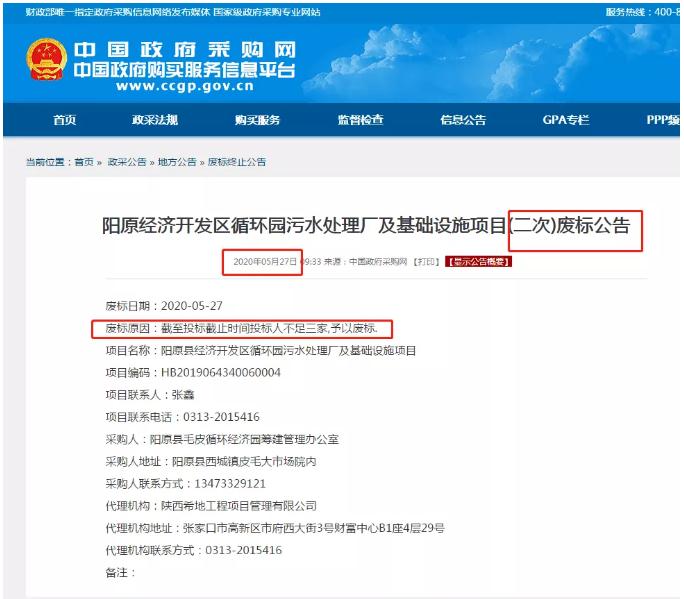Image resolution: width=684 pixels, height=599 pixels.
Task: Click 采购人 阳原县毛皮循环经济园筹建管理办公室
Action: pos(222,439)
